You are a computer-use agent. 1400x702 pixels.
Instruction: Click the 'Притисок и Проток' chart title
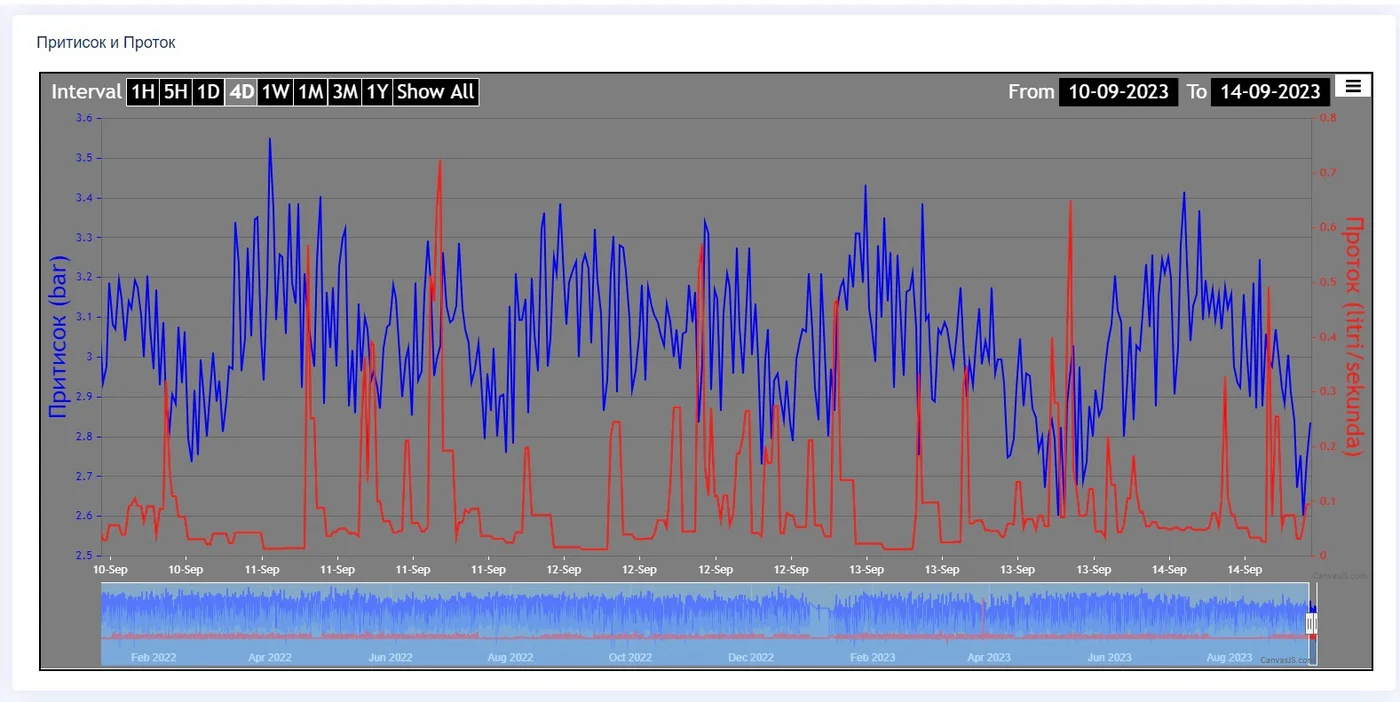(x=106, y=43)
